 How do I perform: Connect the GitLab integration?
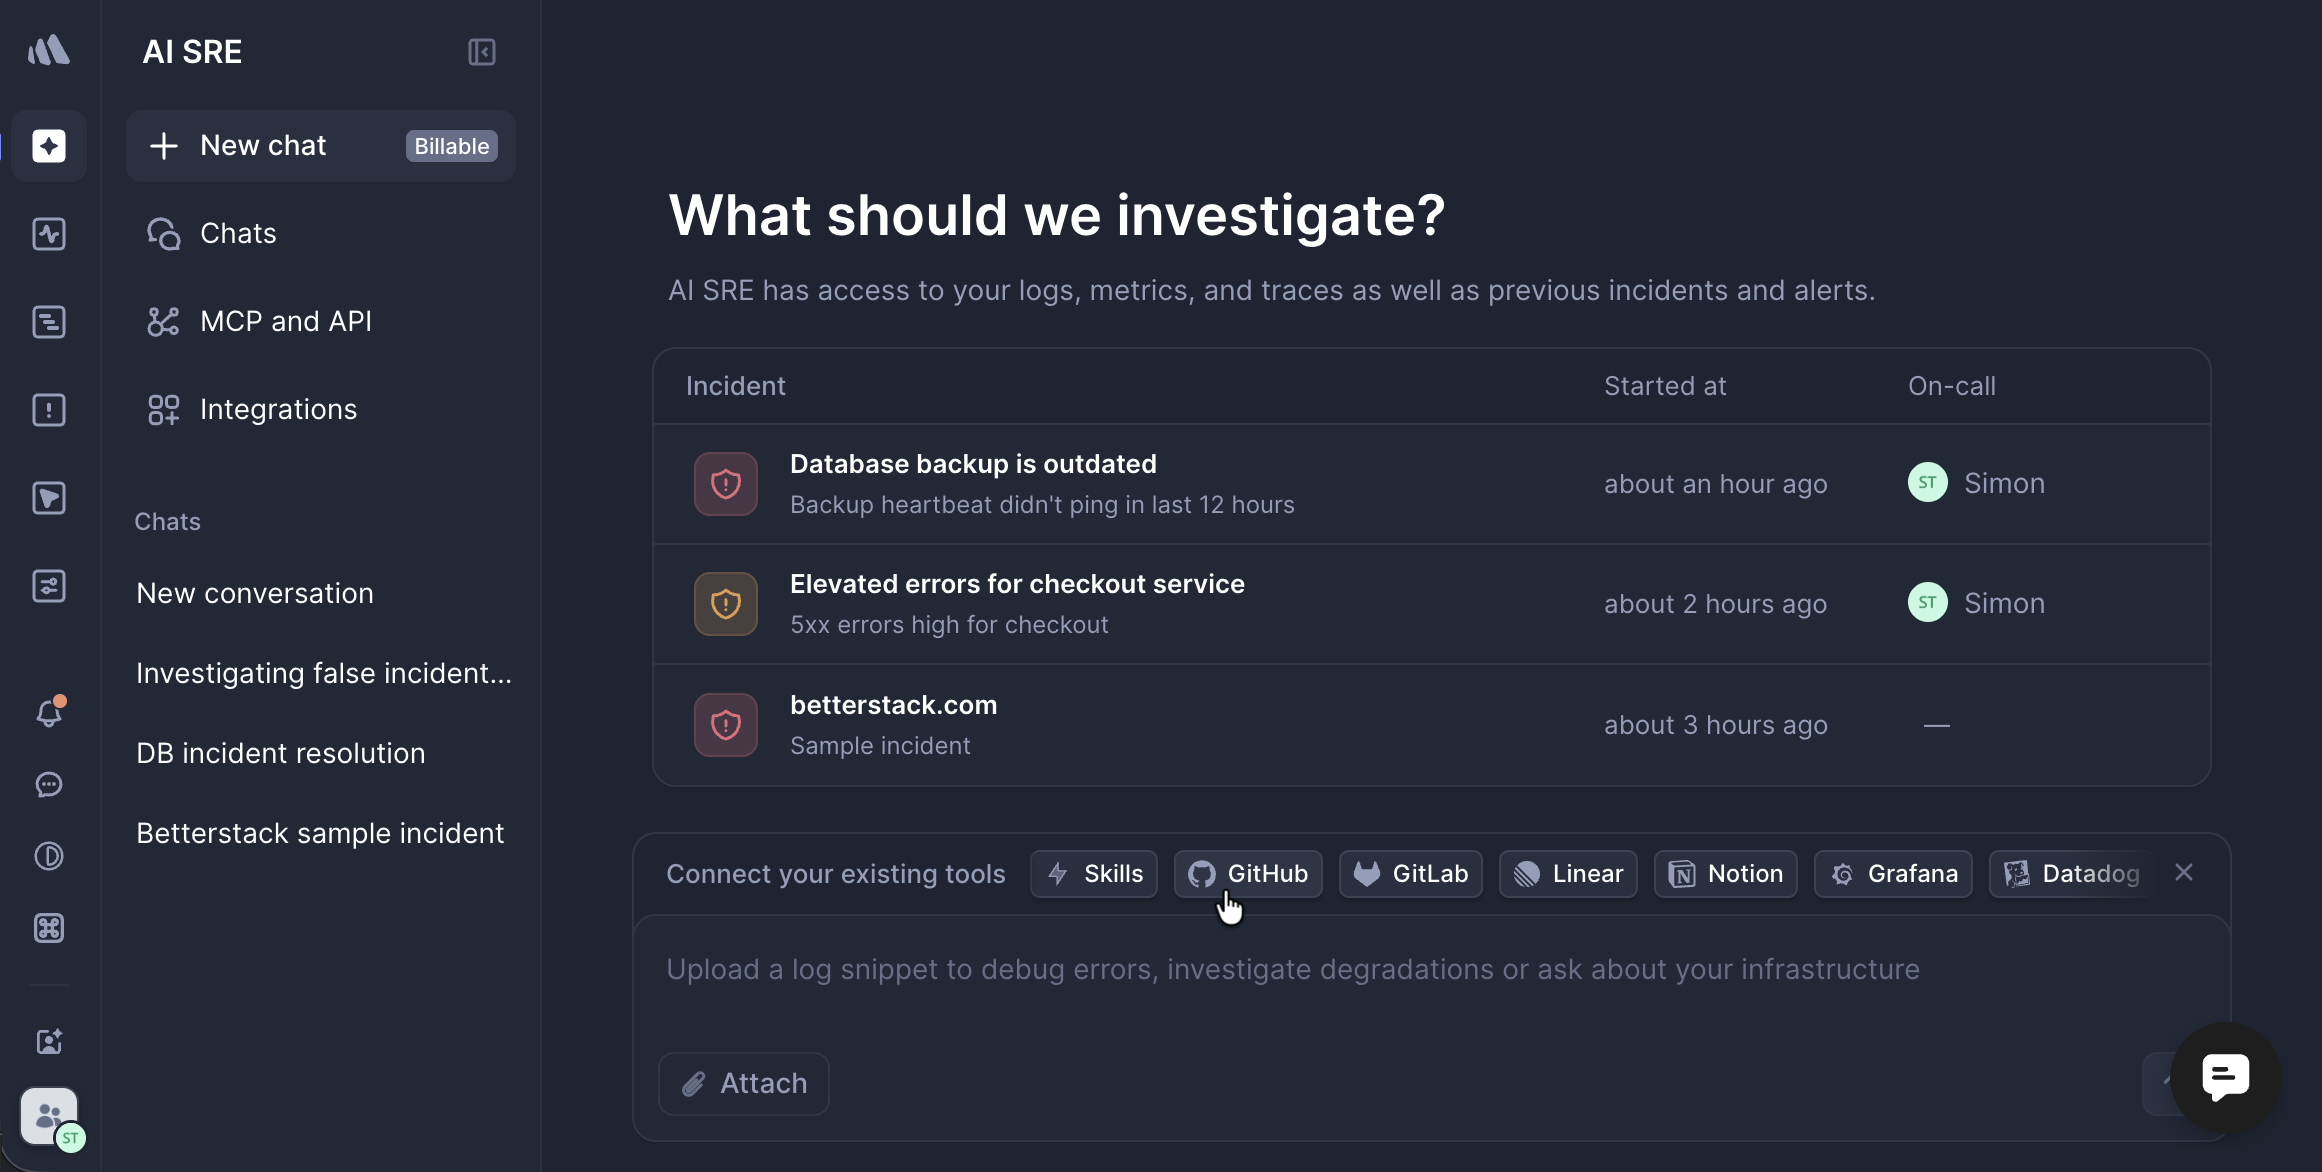1411,874
